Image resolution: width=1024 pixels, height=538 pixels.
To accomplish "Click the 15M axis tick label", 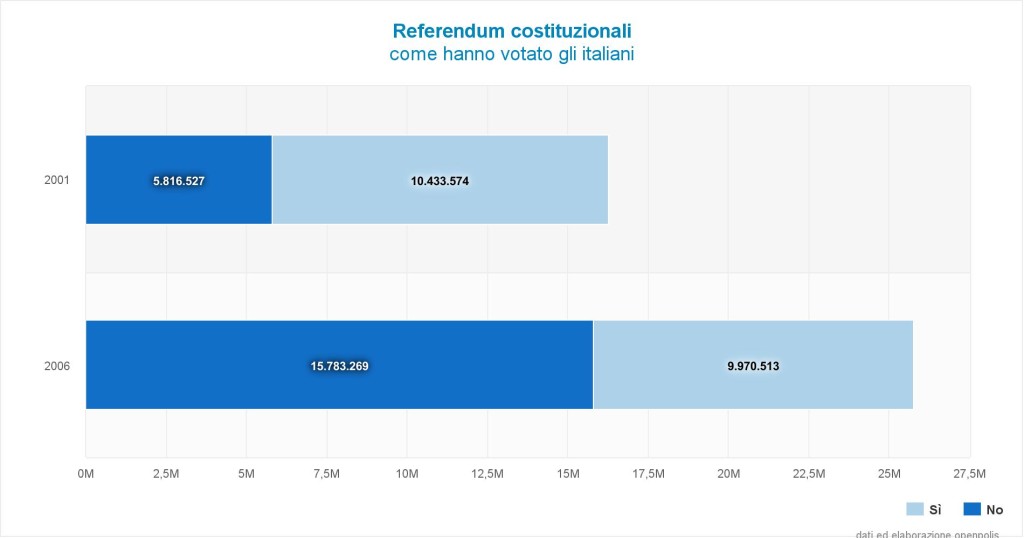I will click(568, 474).
